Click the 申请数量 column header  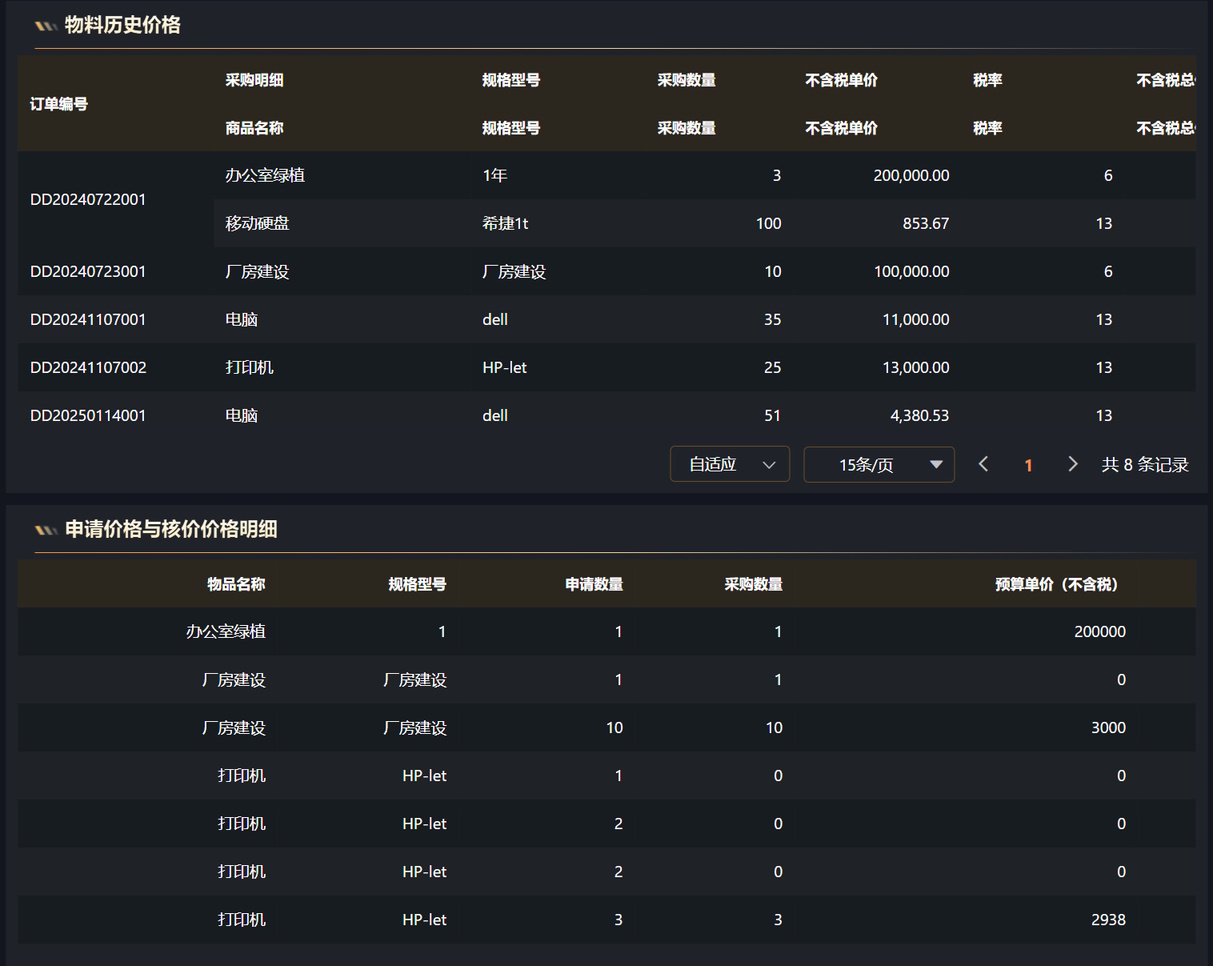coord(594,584)
